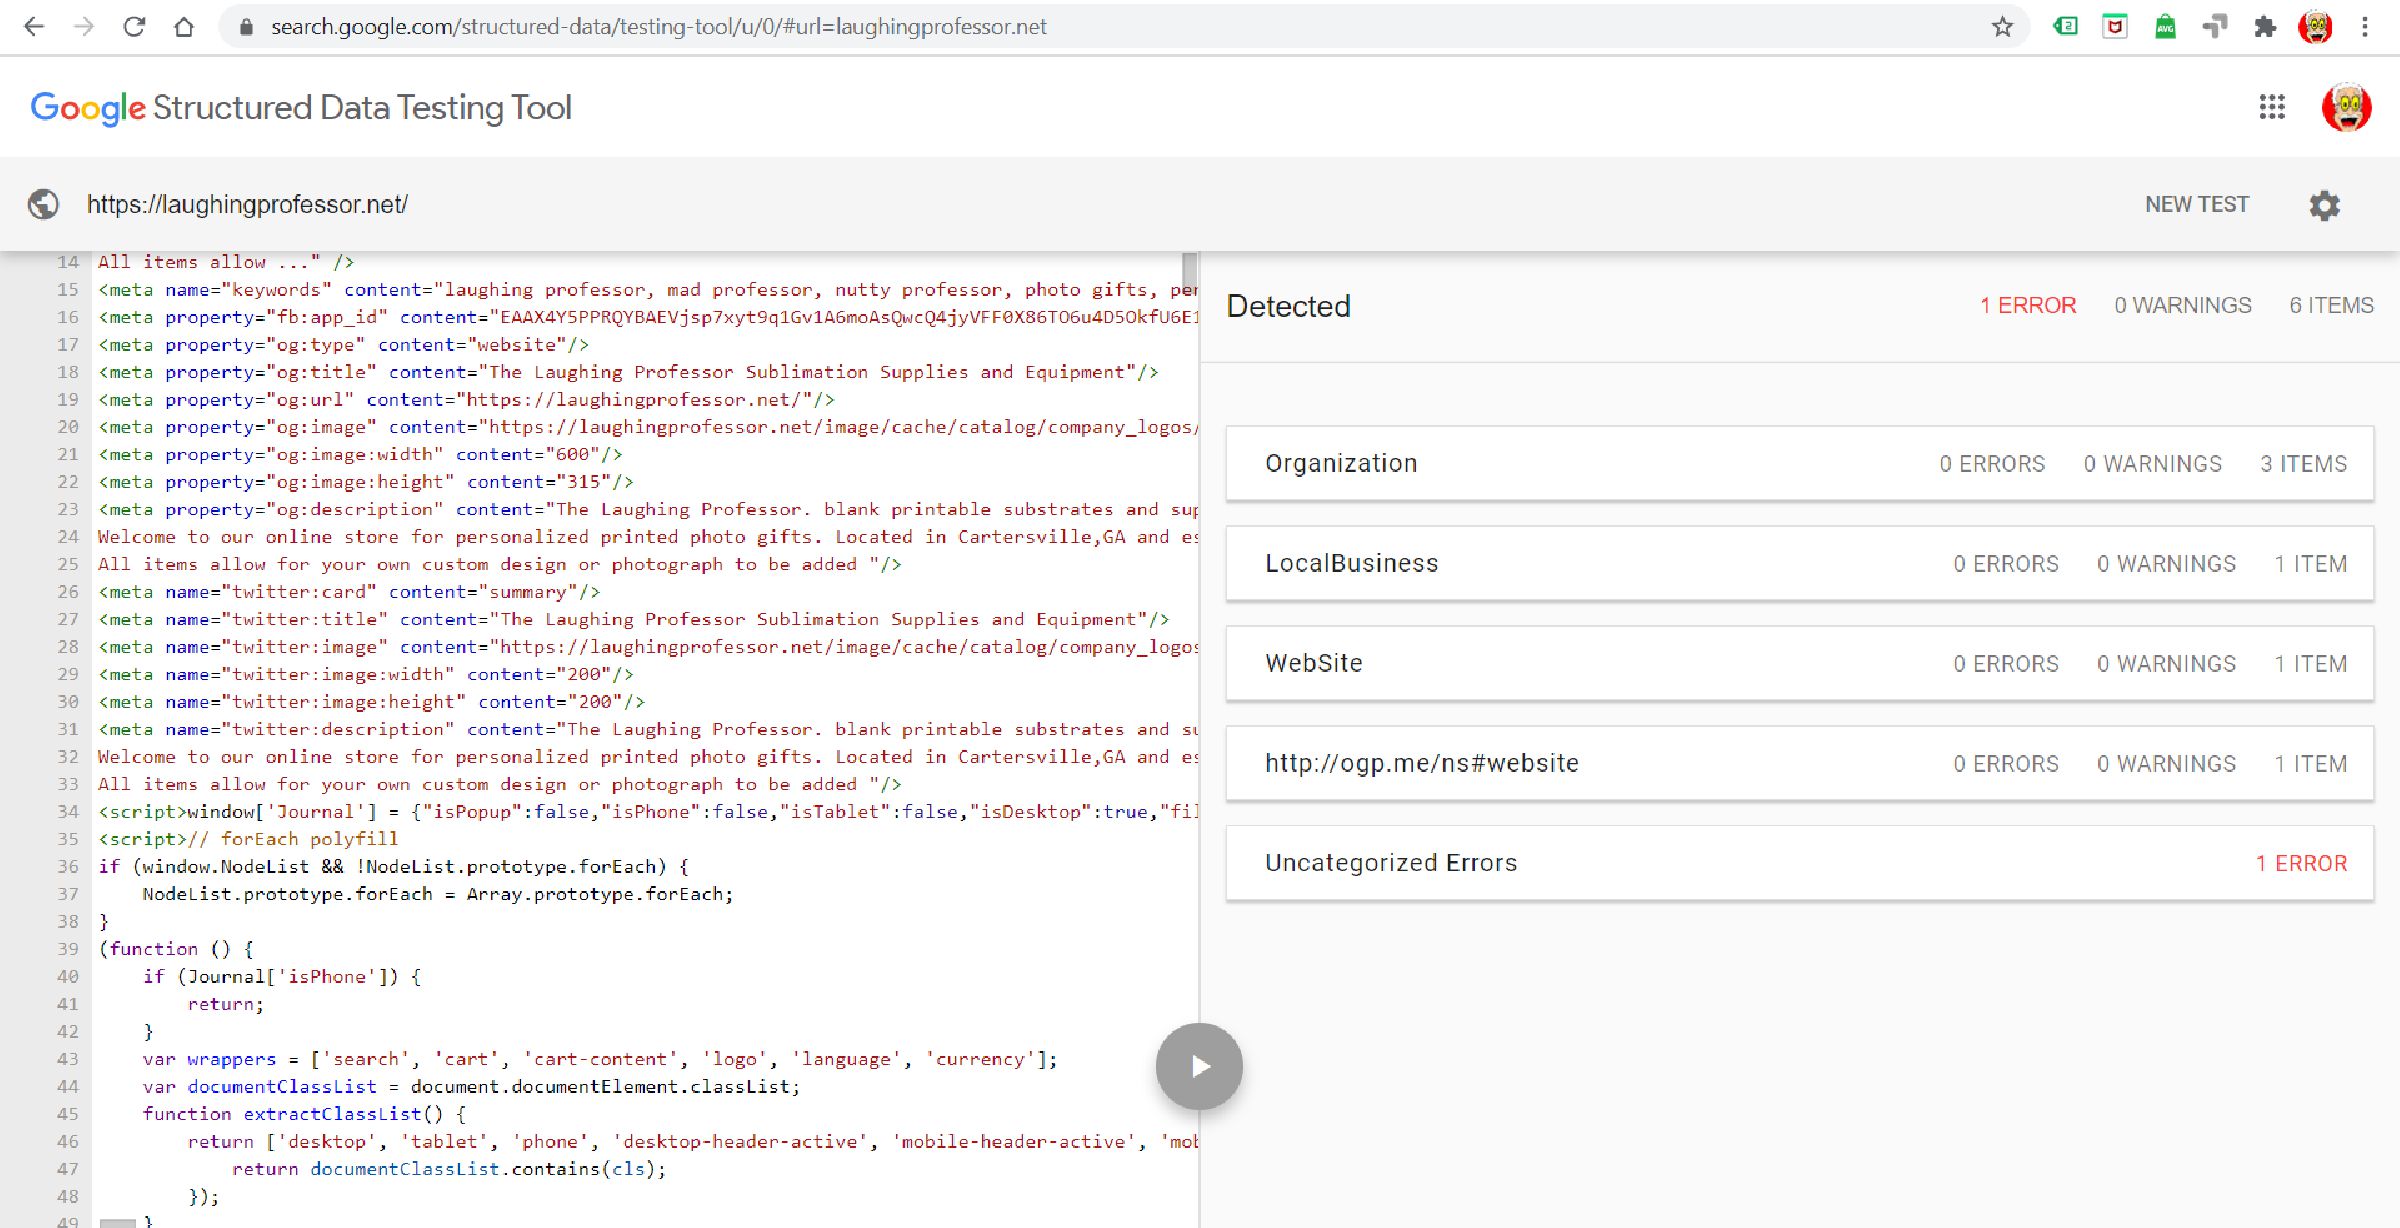
Task: Click the 0 WARNINGS summary text
Action: 2183,306
